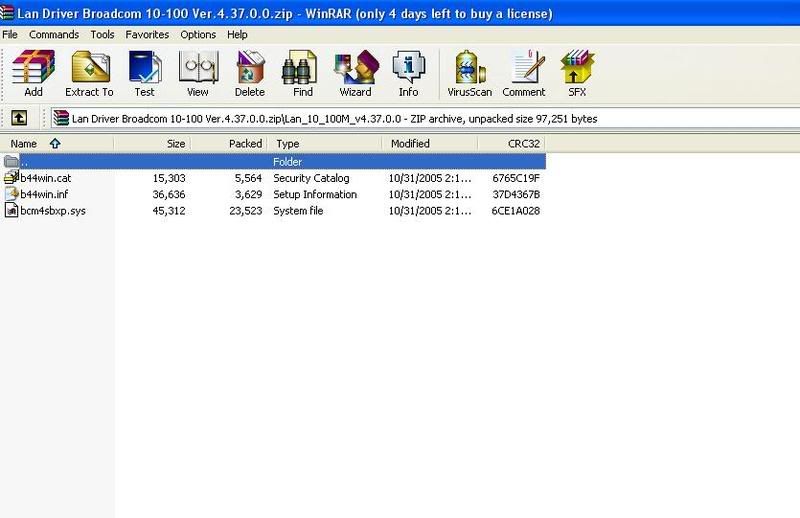This screenshot has width=800, height=518.
Task: Click the modified date of b44win.cat
Action: (430, 178)
